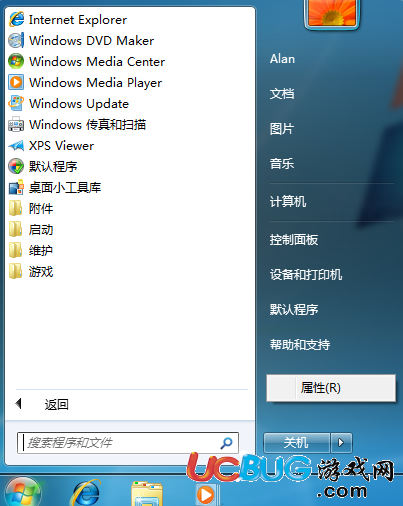Open 控制面板 from right pane

tap(294, 240)
